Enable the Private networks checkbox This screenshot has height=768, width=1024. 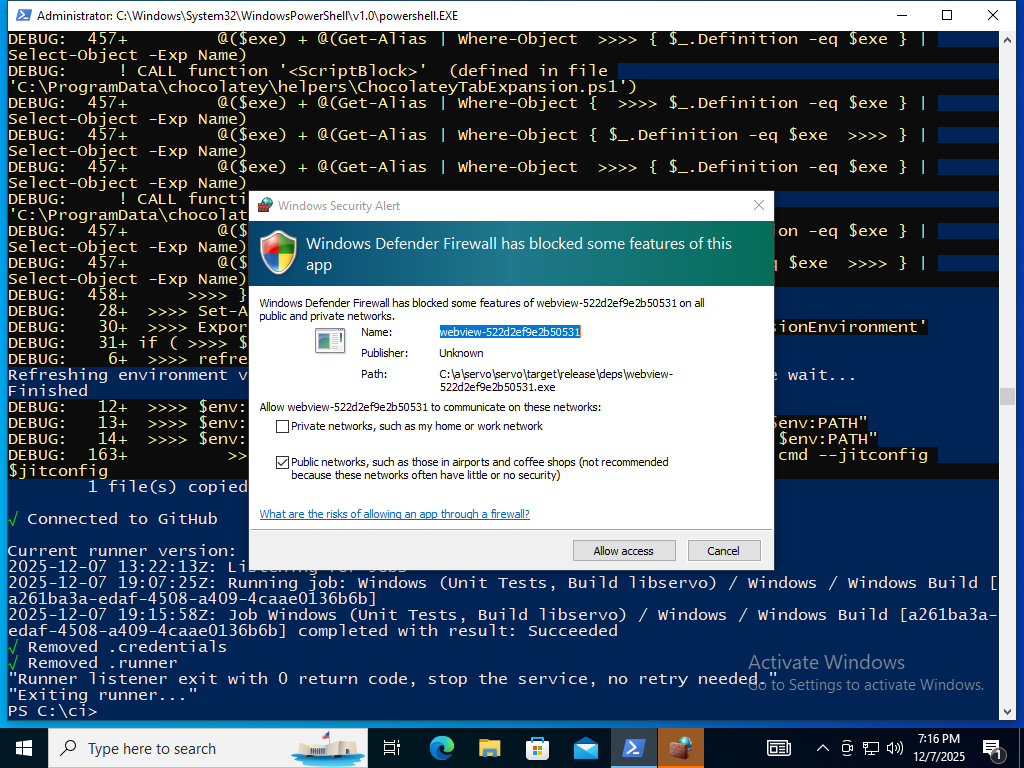point(282,427)
